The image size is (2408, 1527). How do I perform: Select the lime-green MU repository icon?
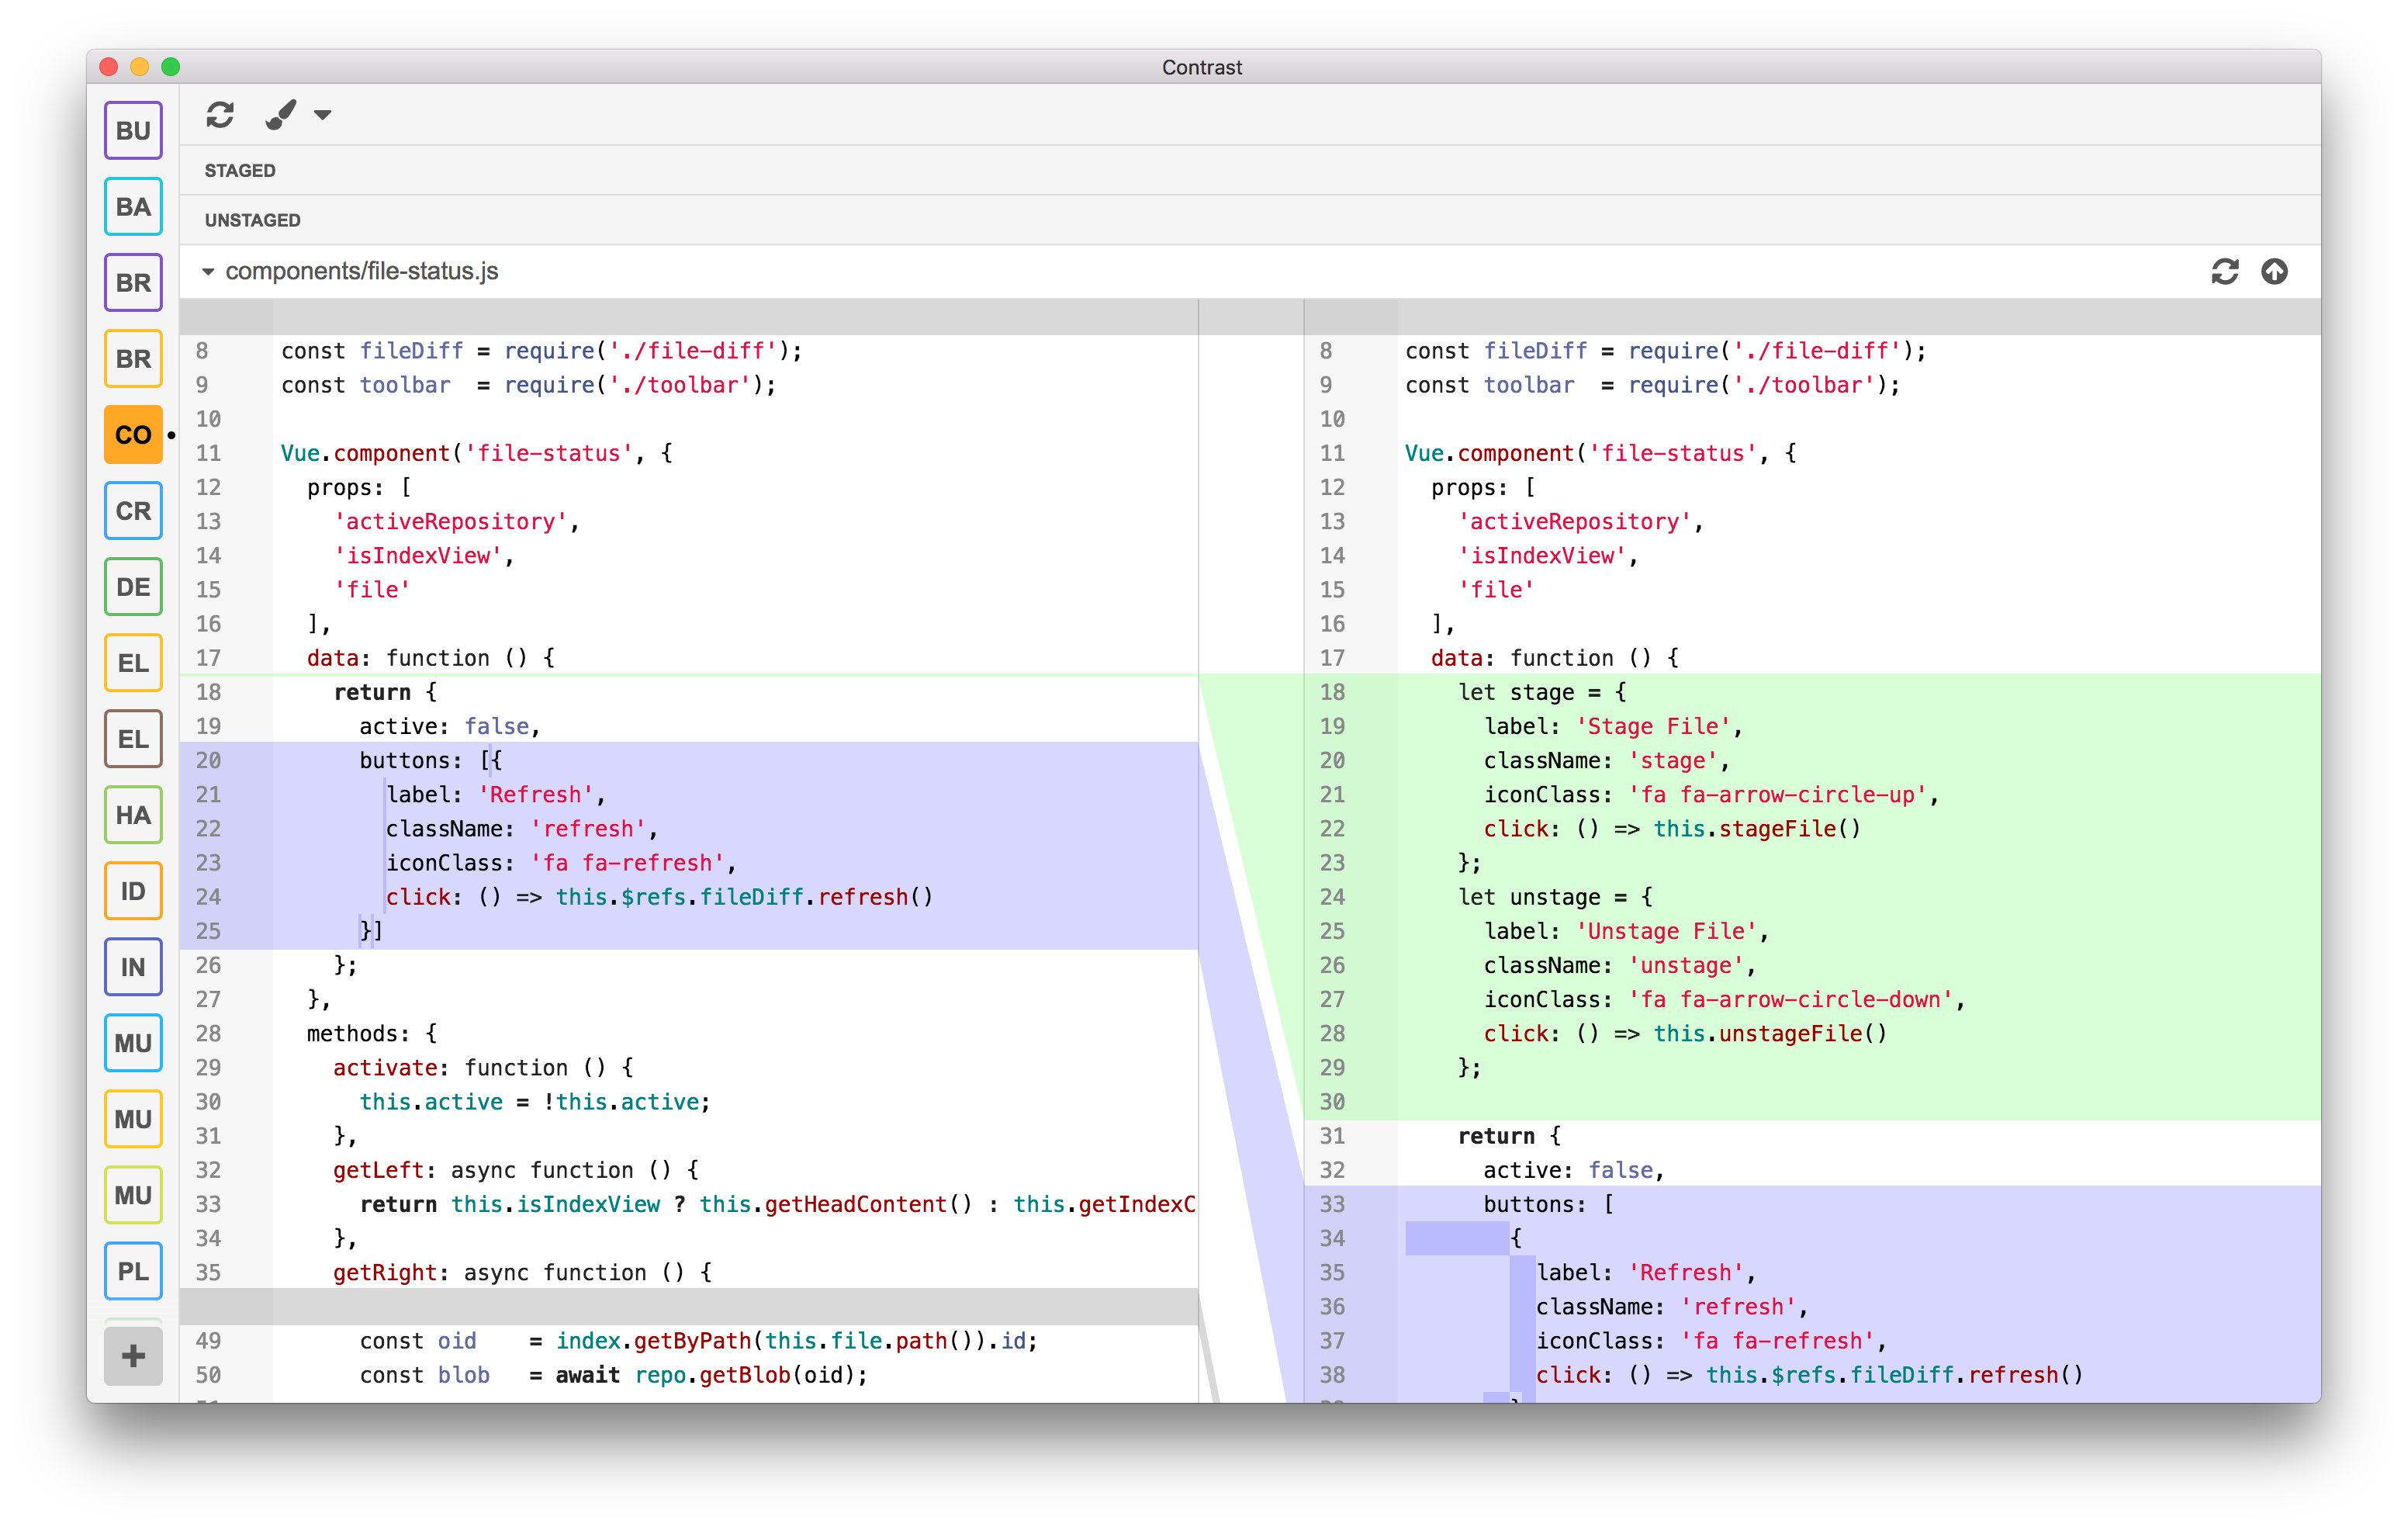[x=133, y=1194]
